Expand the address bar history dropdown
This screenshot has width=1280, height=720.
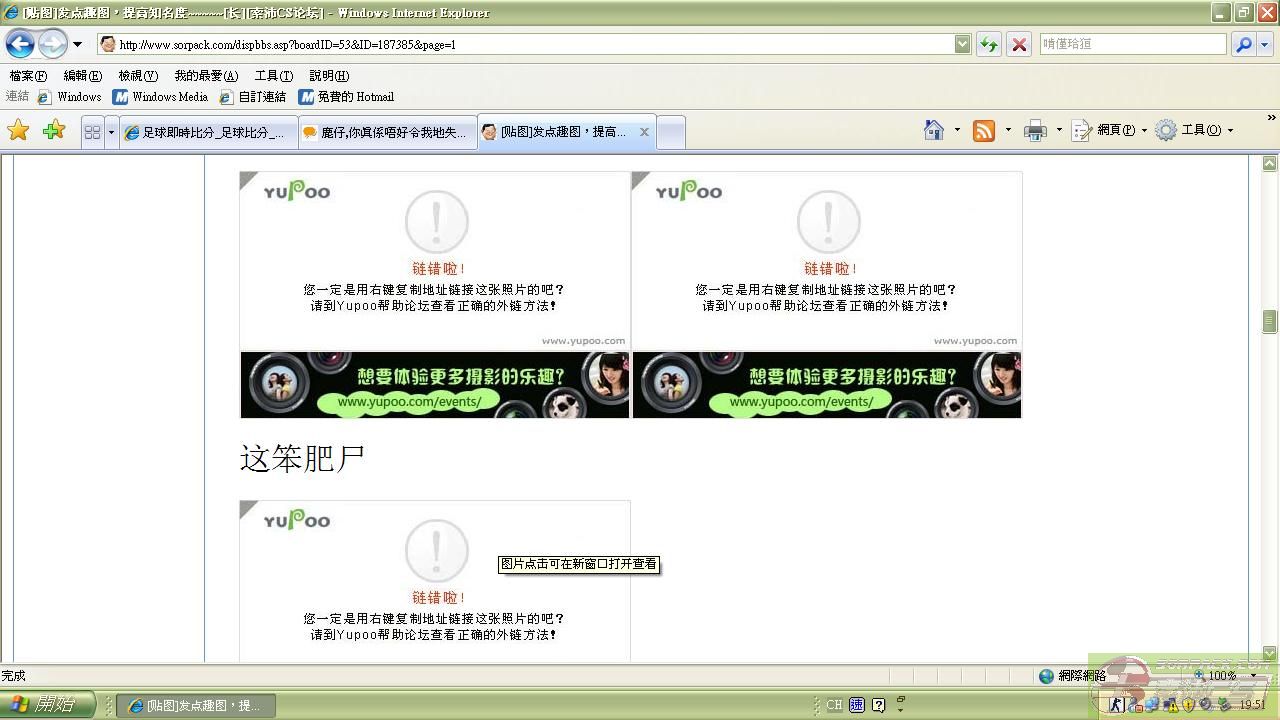[962, 44]
